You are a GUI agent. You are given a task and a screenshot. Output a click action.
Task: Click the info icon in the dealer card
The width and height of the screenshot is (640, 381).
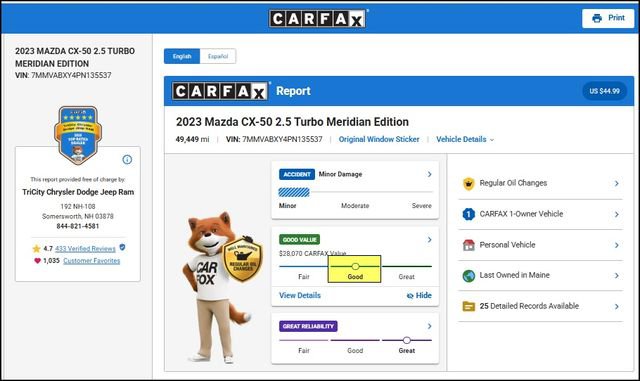coord(127,160)
